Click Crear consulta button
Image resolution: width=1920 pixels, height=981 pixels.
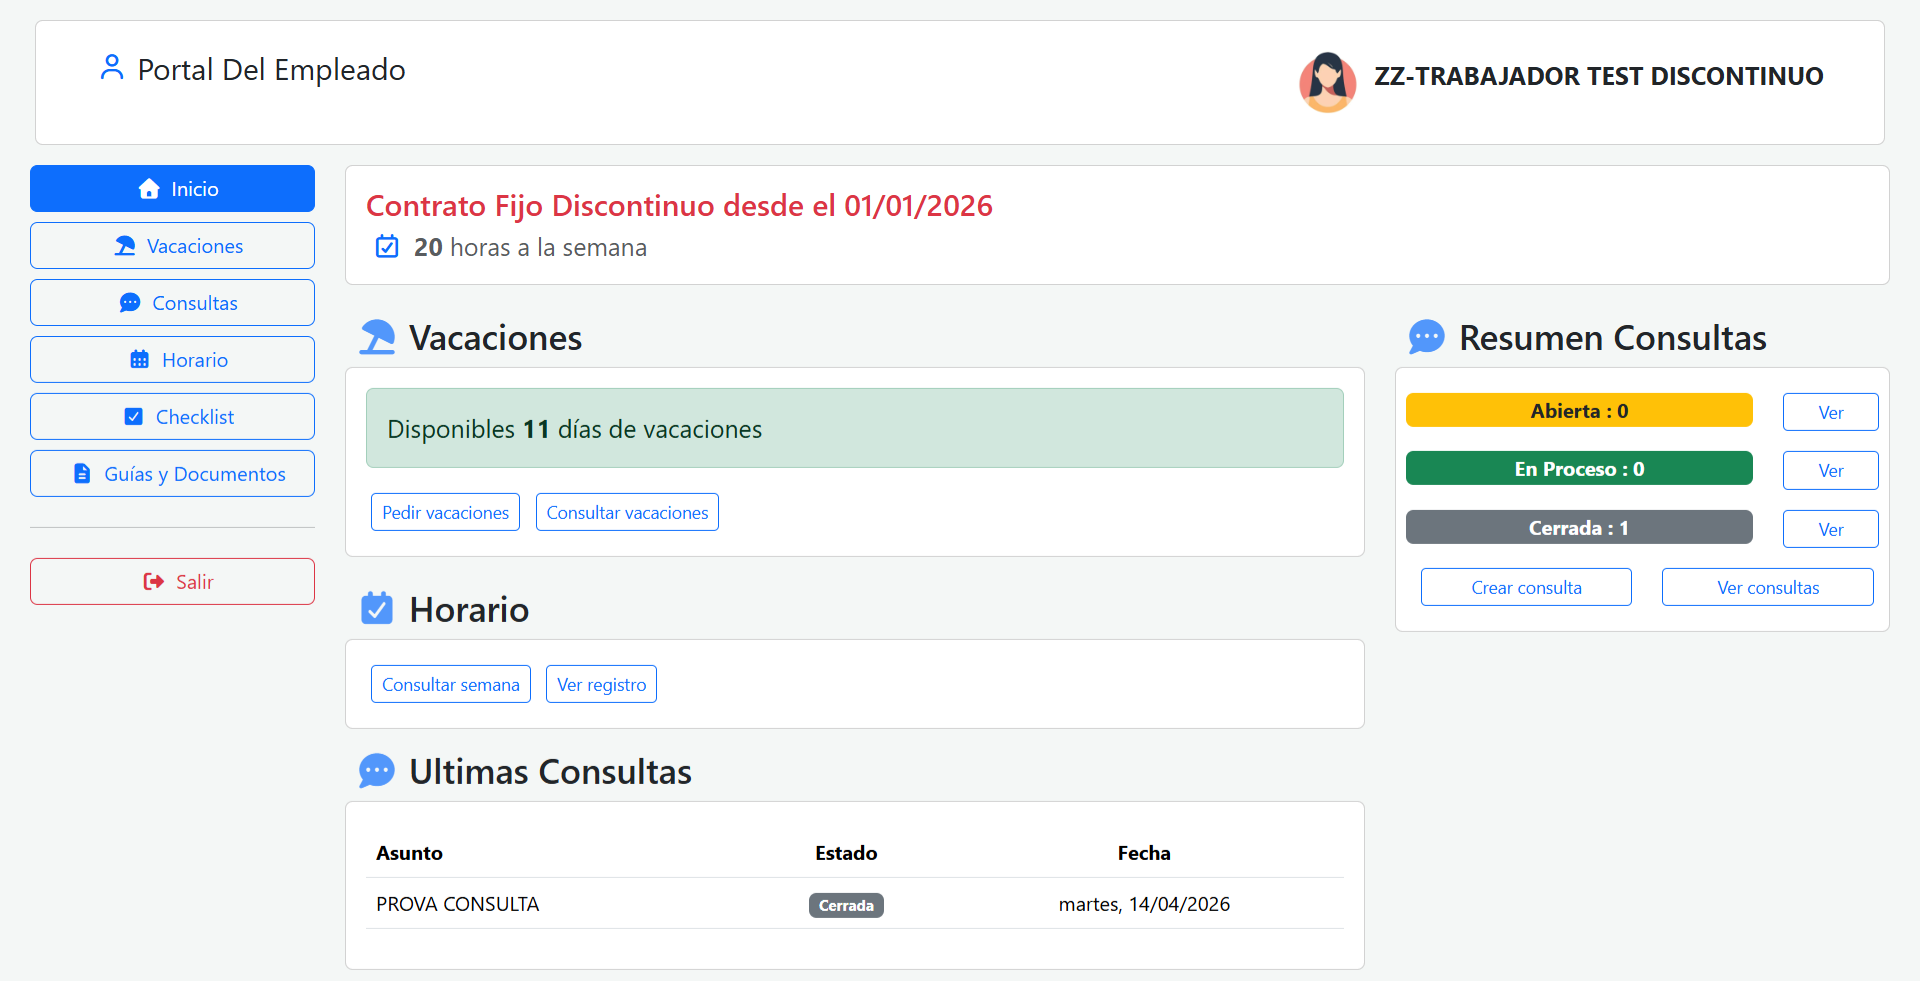click(1526, 587)
